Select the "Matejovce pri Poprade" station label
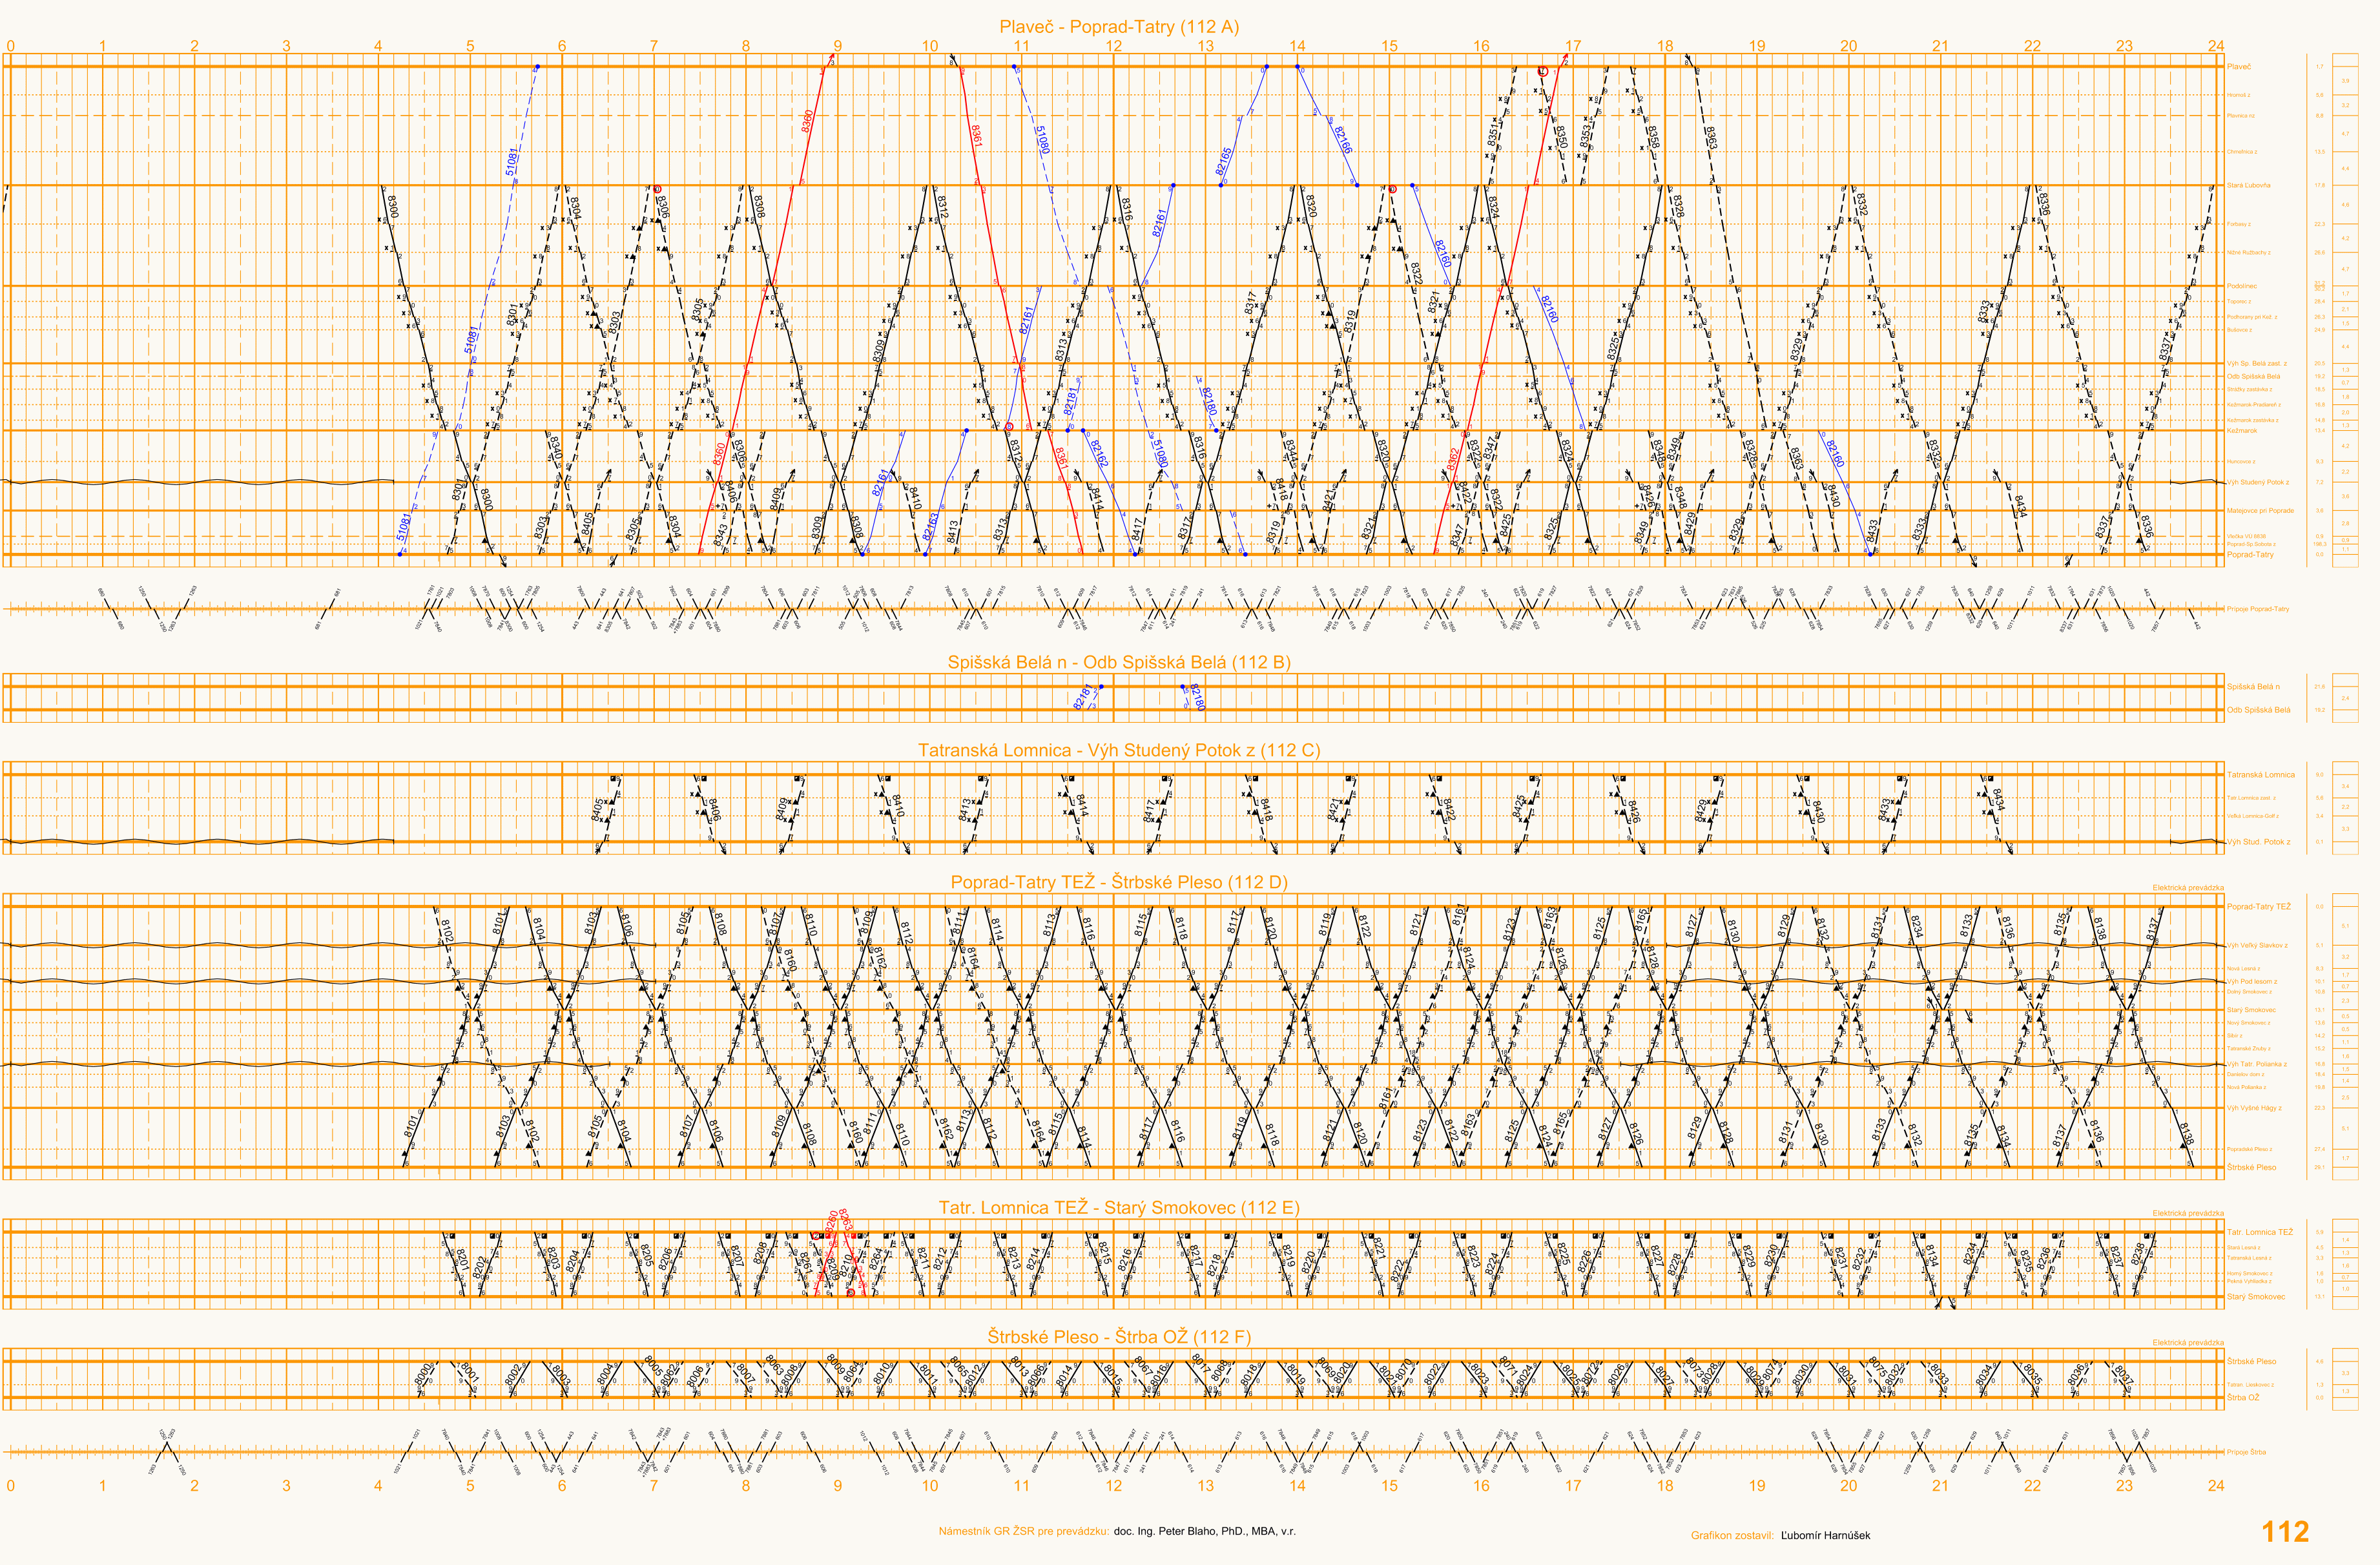This screenshot has width=2380, height=1565. (2260, 511)
